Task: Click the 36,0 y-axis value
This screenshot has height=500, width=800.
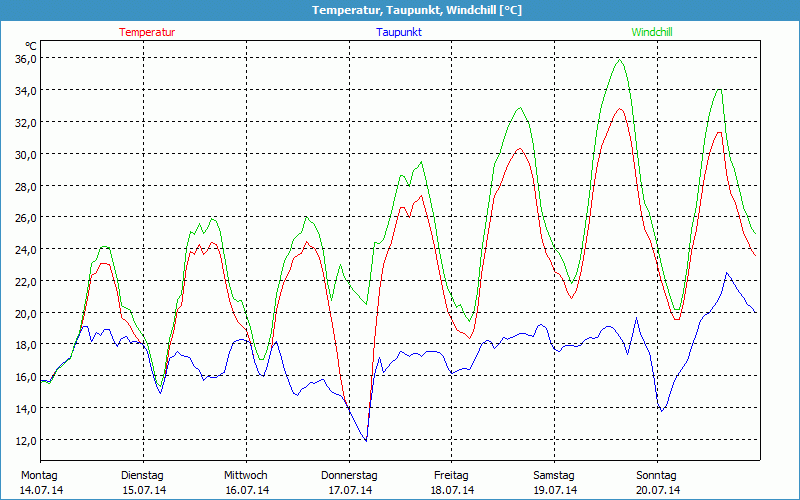Action: click(x=27, y=59)
